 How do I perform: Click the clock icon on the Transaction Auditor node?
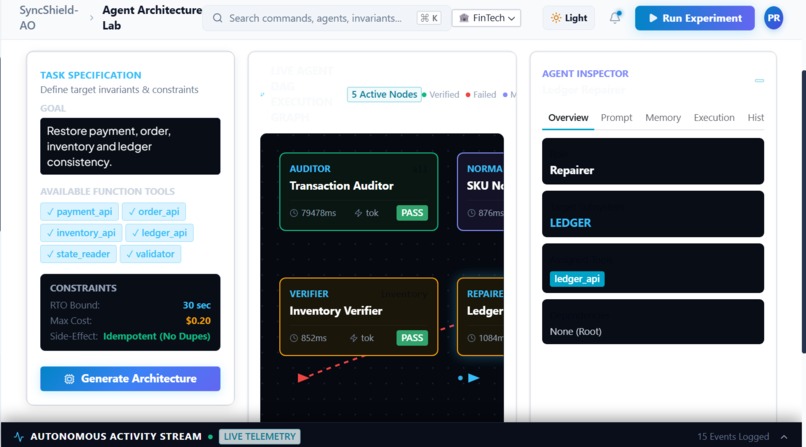pos(294,213)
